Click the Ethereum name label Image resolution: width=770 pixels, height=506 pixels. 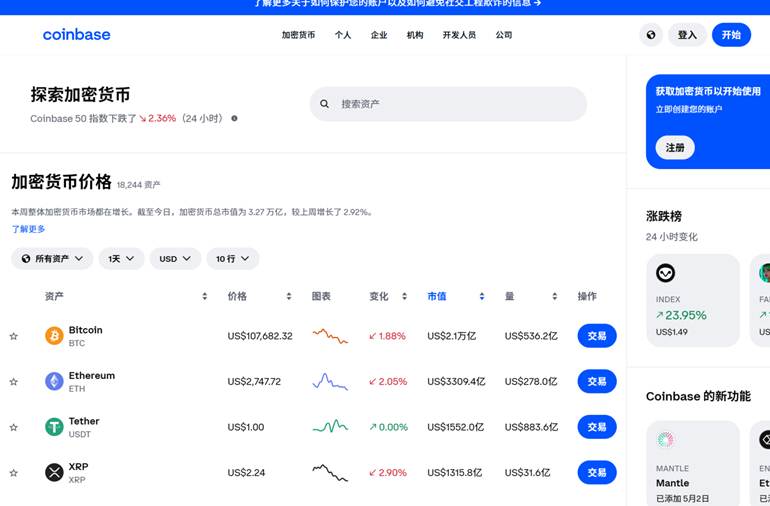92,375
